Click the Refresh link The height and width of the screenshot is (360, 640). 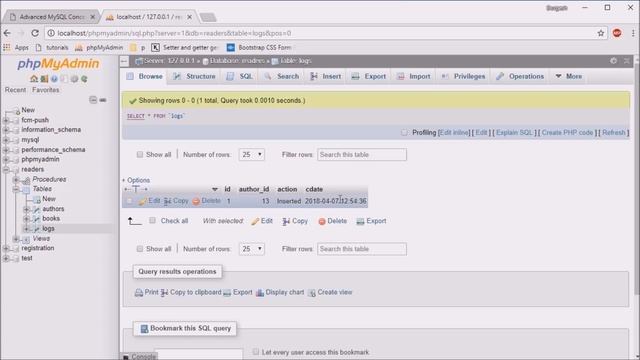pyautogui.click(x=614, y=133)
